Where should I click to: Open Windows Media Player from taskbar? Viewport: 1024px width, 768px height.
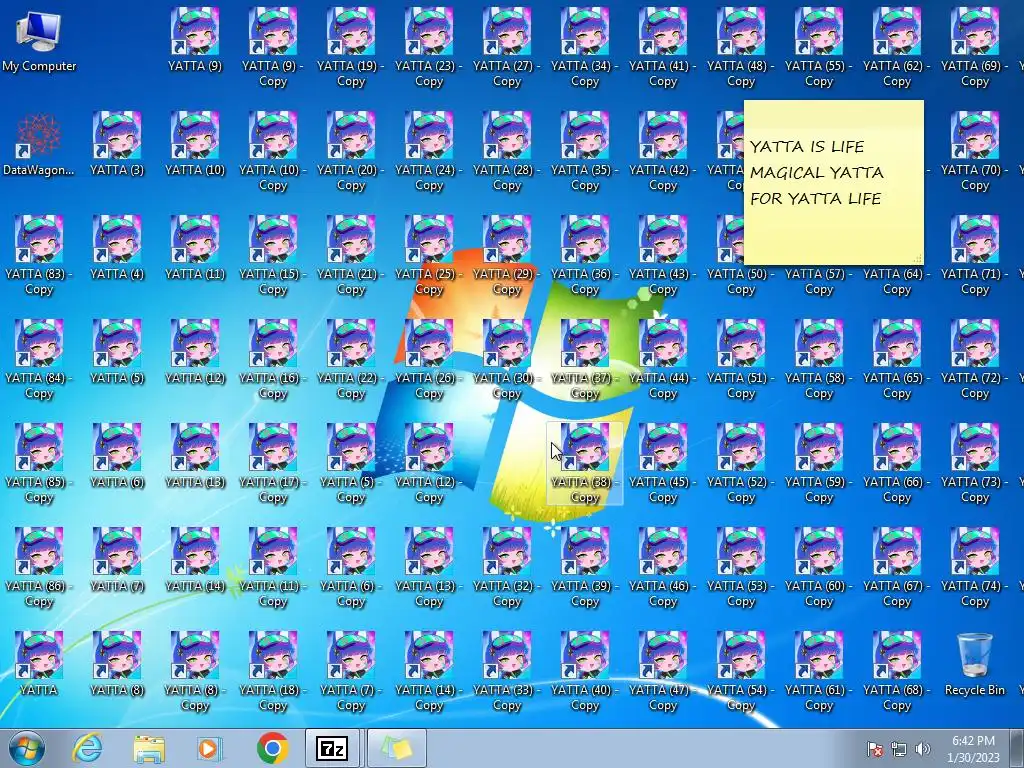[x=209, y=748]
